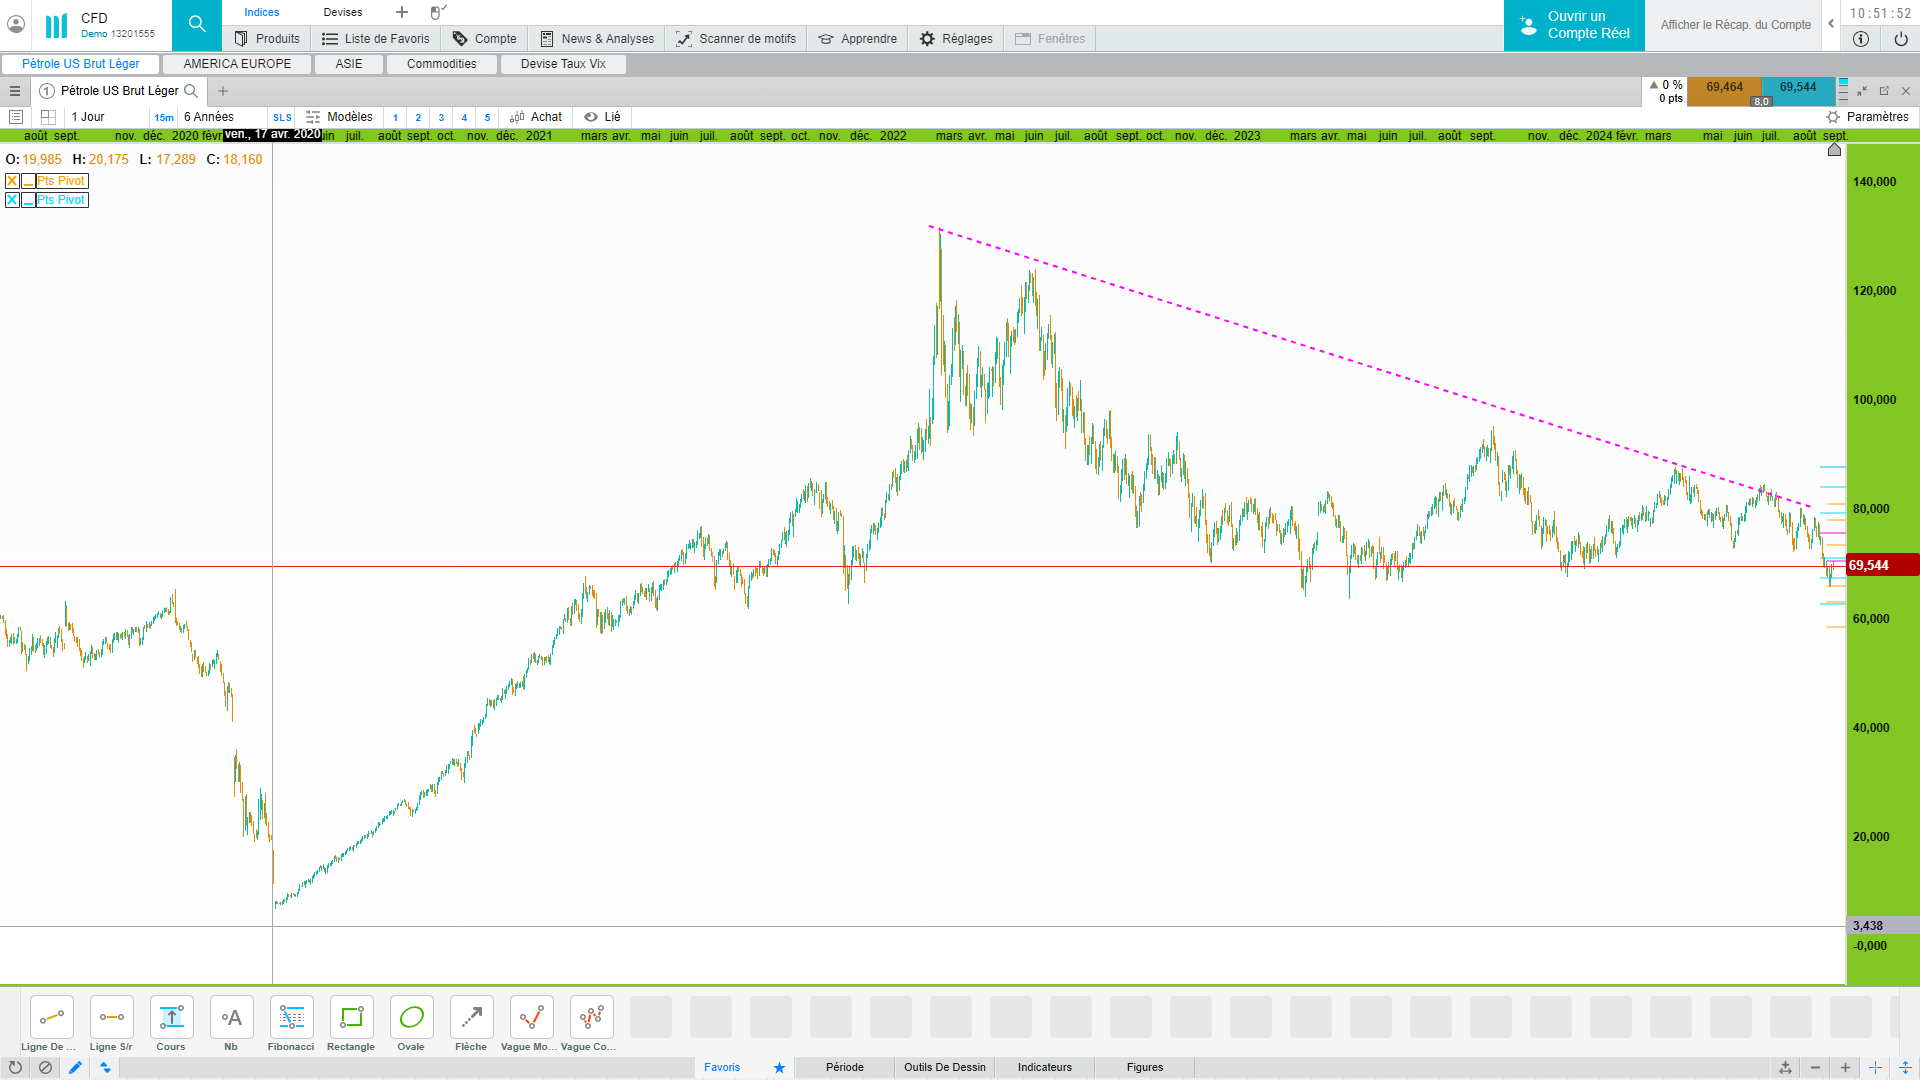The width and height of the screenshot is (1920, 1080).
Task: Click the 69,464 sell price box
Action: [x=1724, y=88]
